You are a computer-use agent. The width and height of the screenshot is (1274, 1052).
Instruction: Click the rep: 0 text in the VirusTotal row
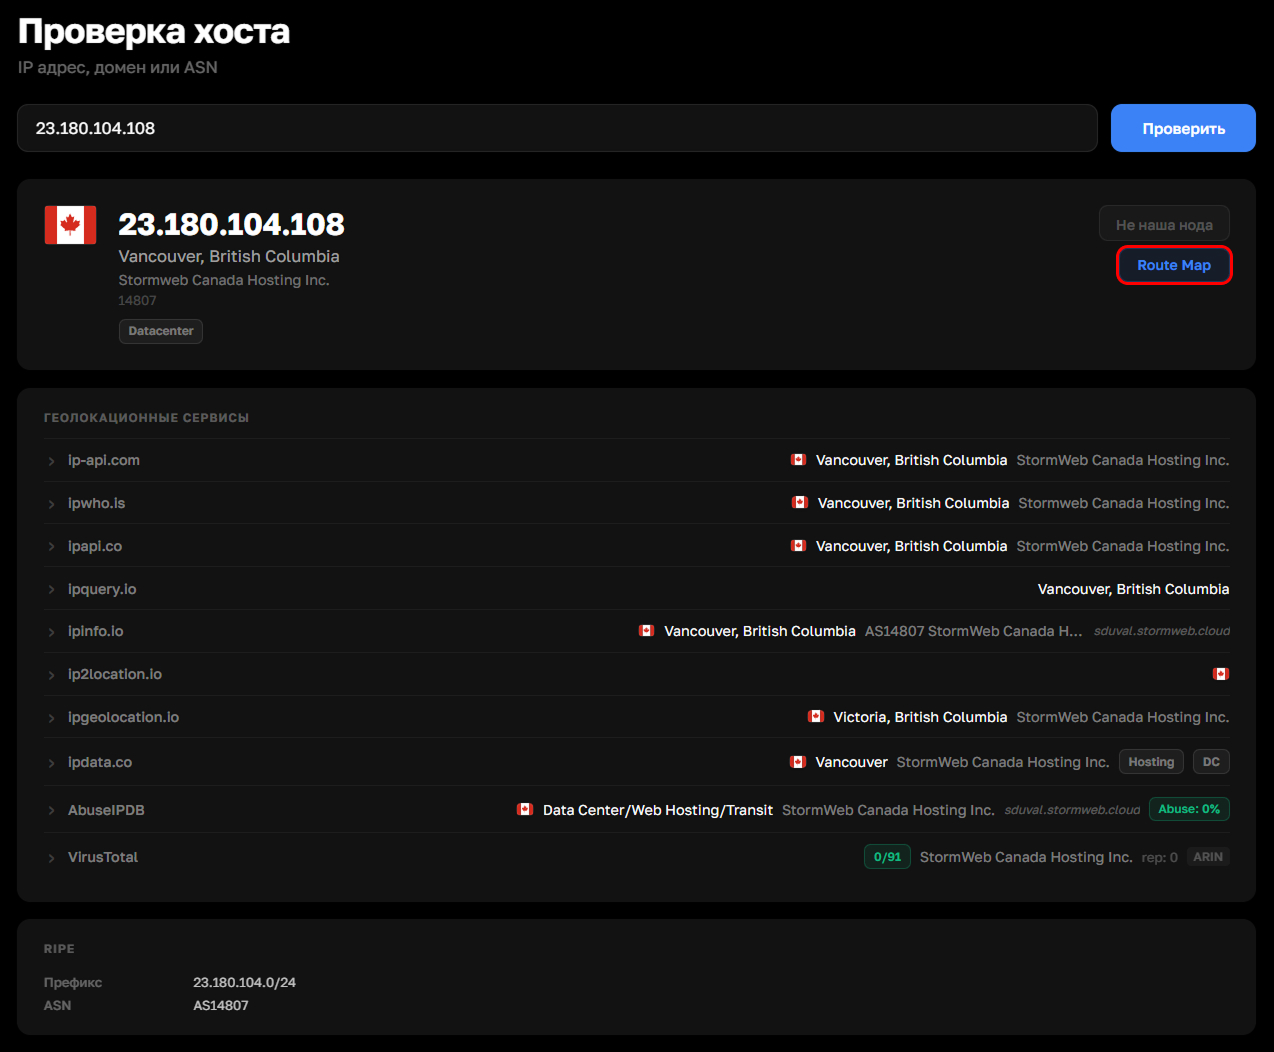tap(1160, 857)
